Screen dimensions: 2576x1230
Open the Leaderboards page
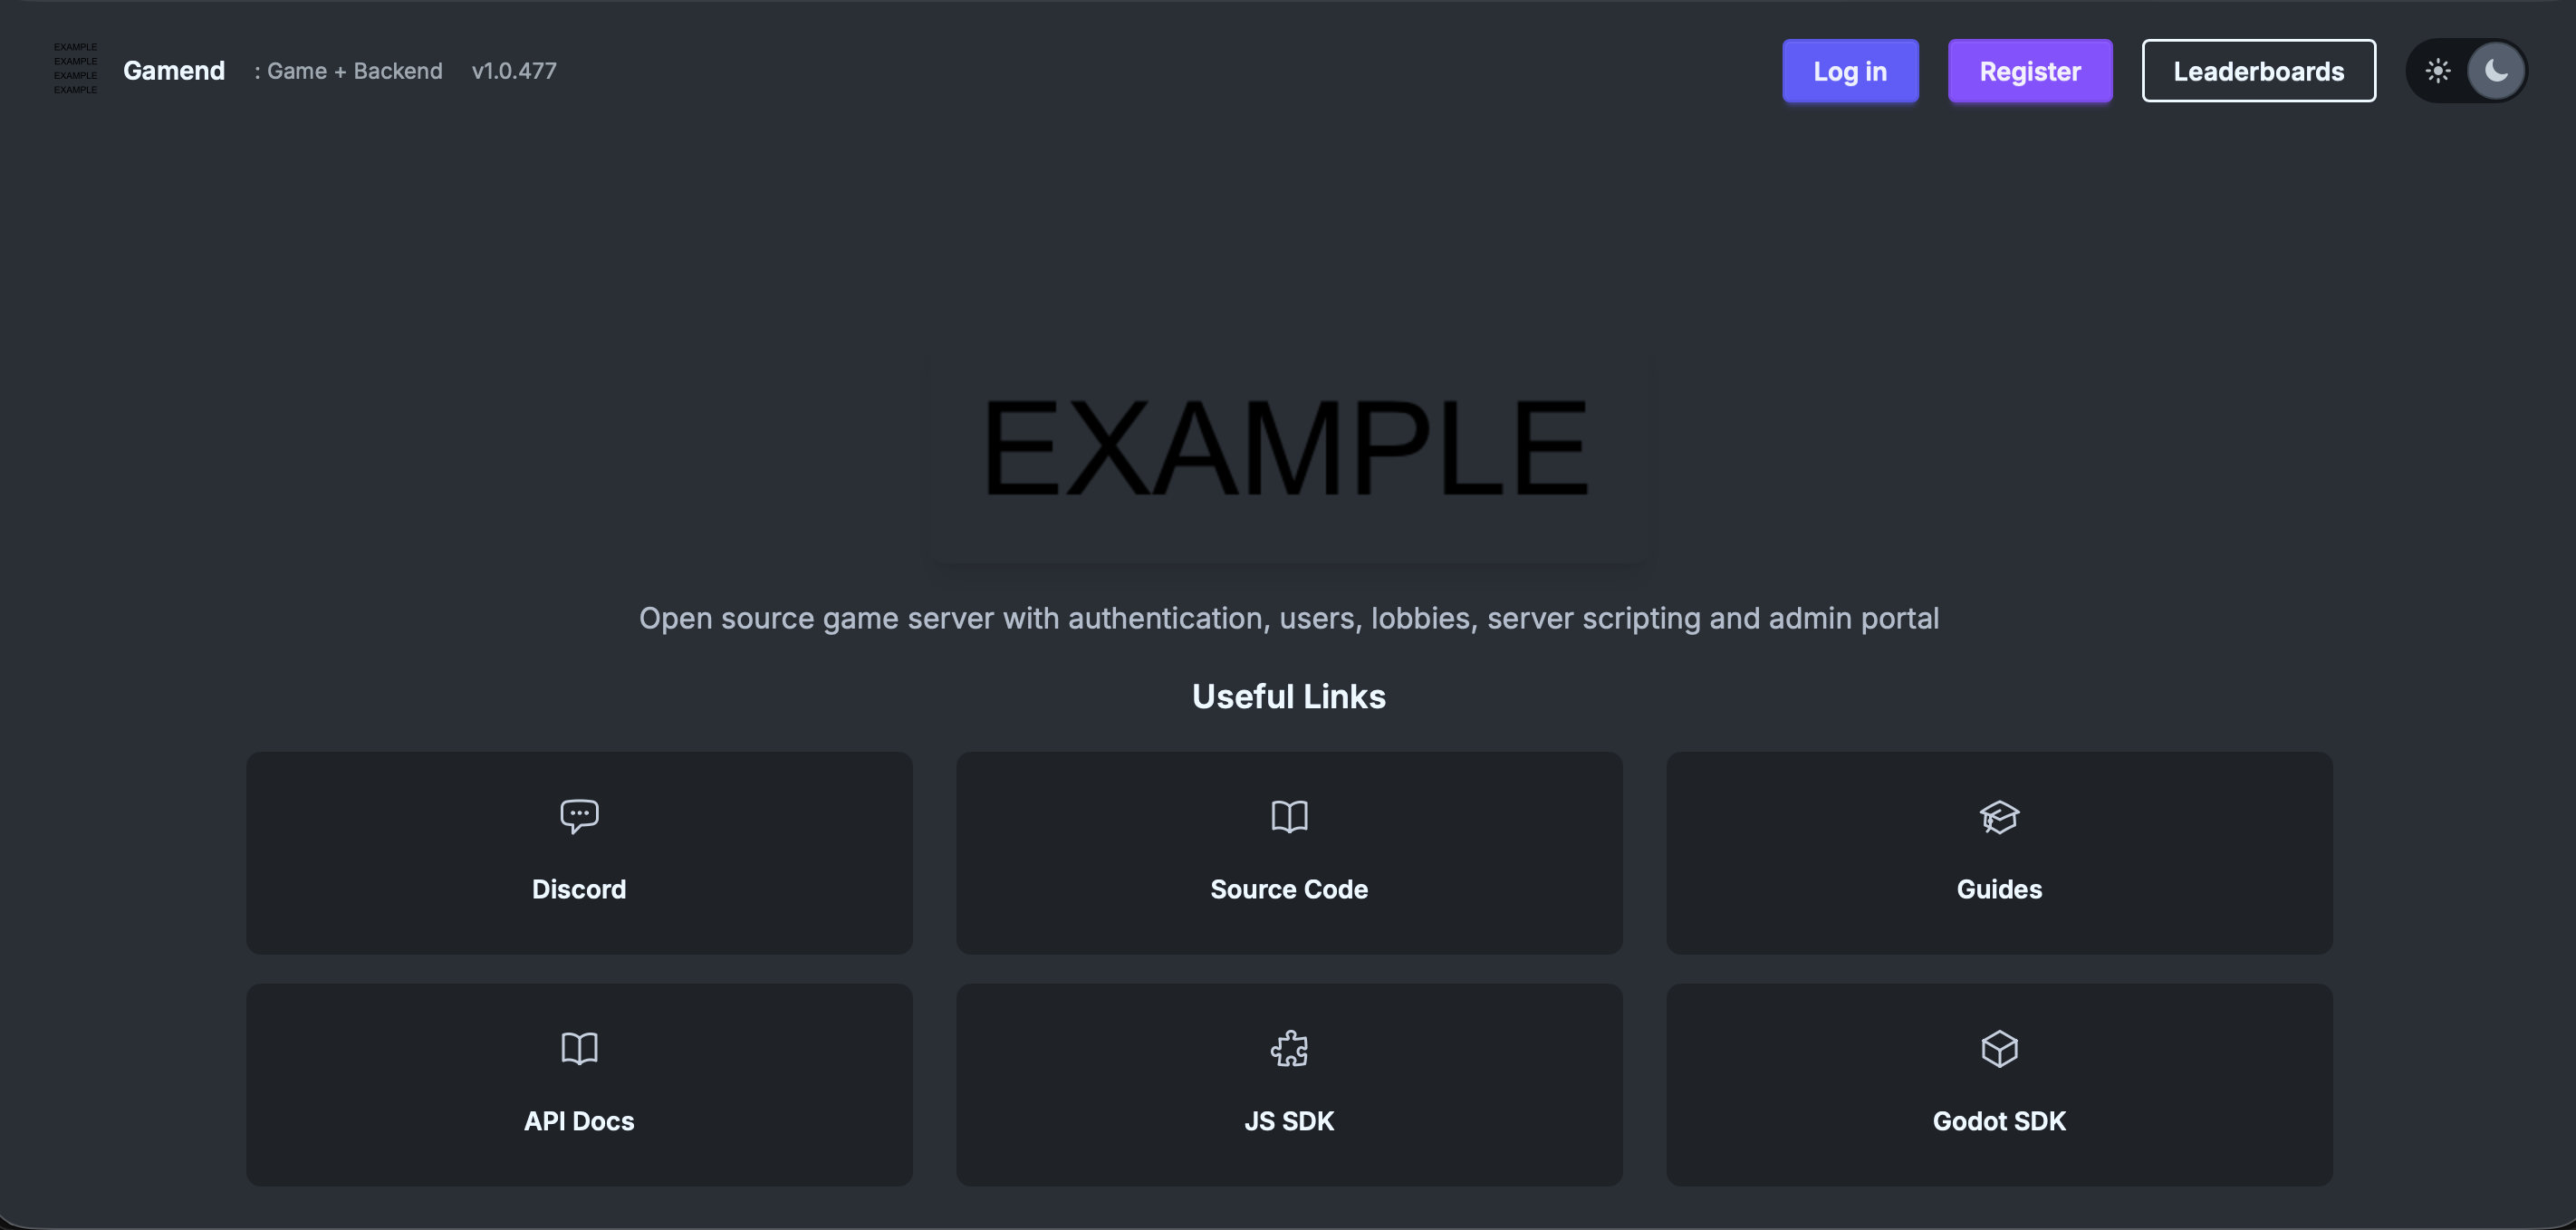pyautogui.click(x=2258, y=71)
